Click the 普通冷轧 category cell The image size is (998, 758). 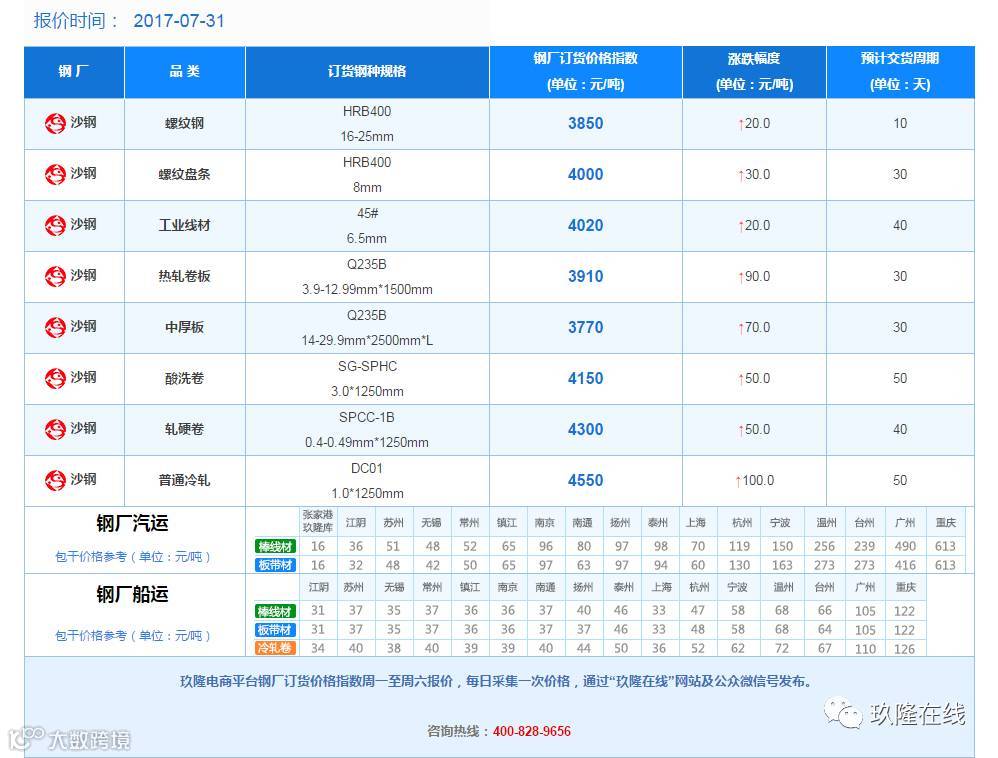(x=185, y=480)
